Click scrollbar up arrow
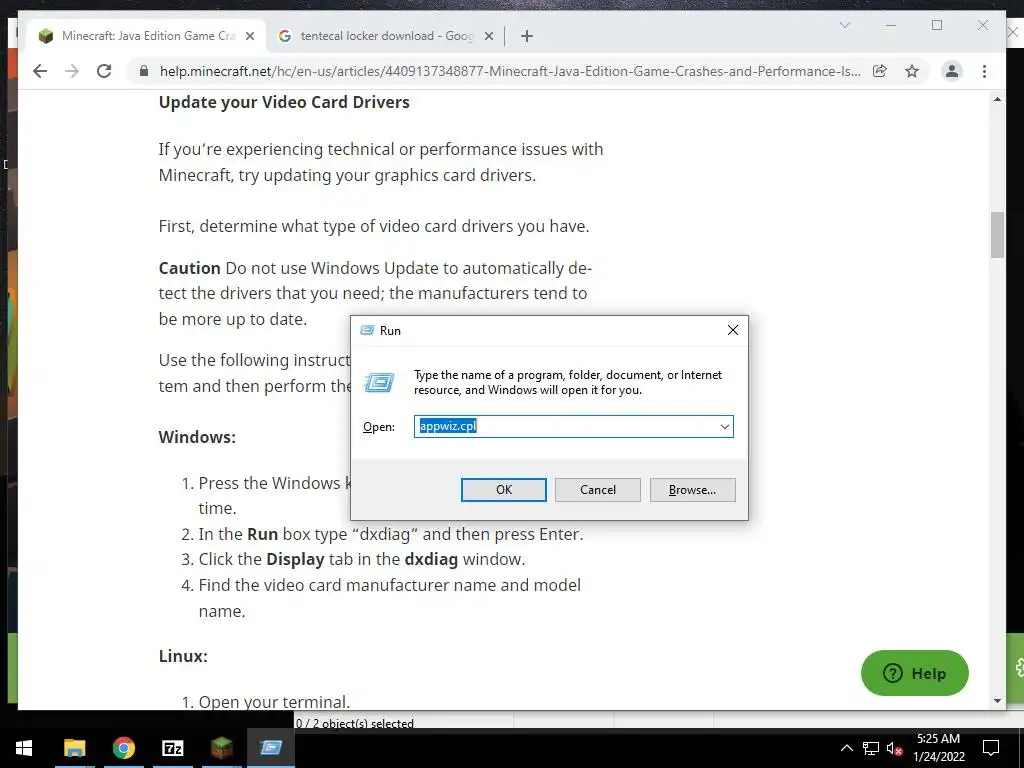 (x=997, y=99)
